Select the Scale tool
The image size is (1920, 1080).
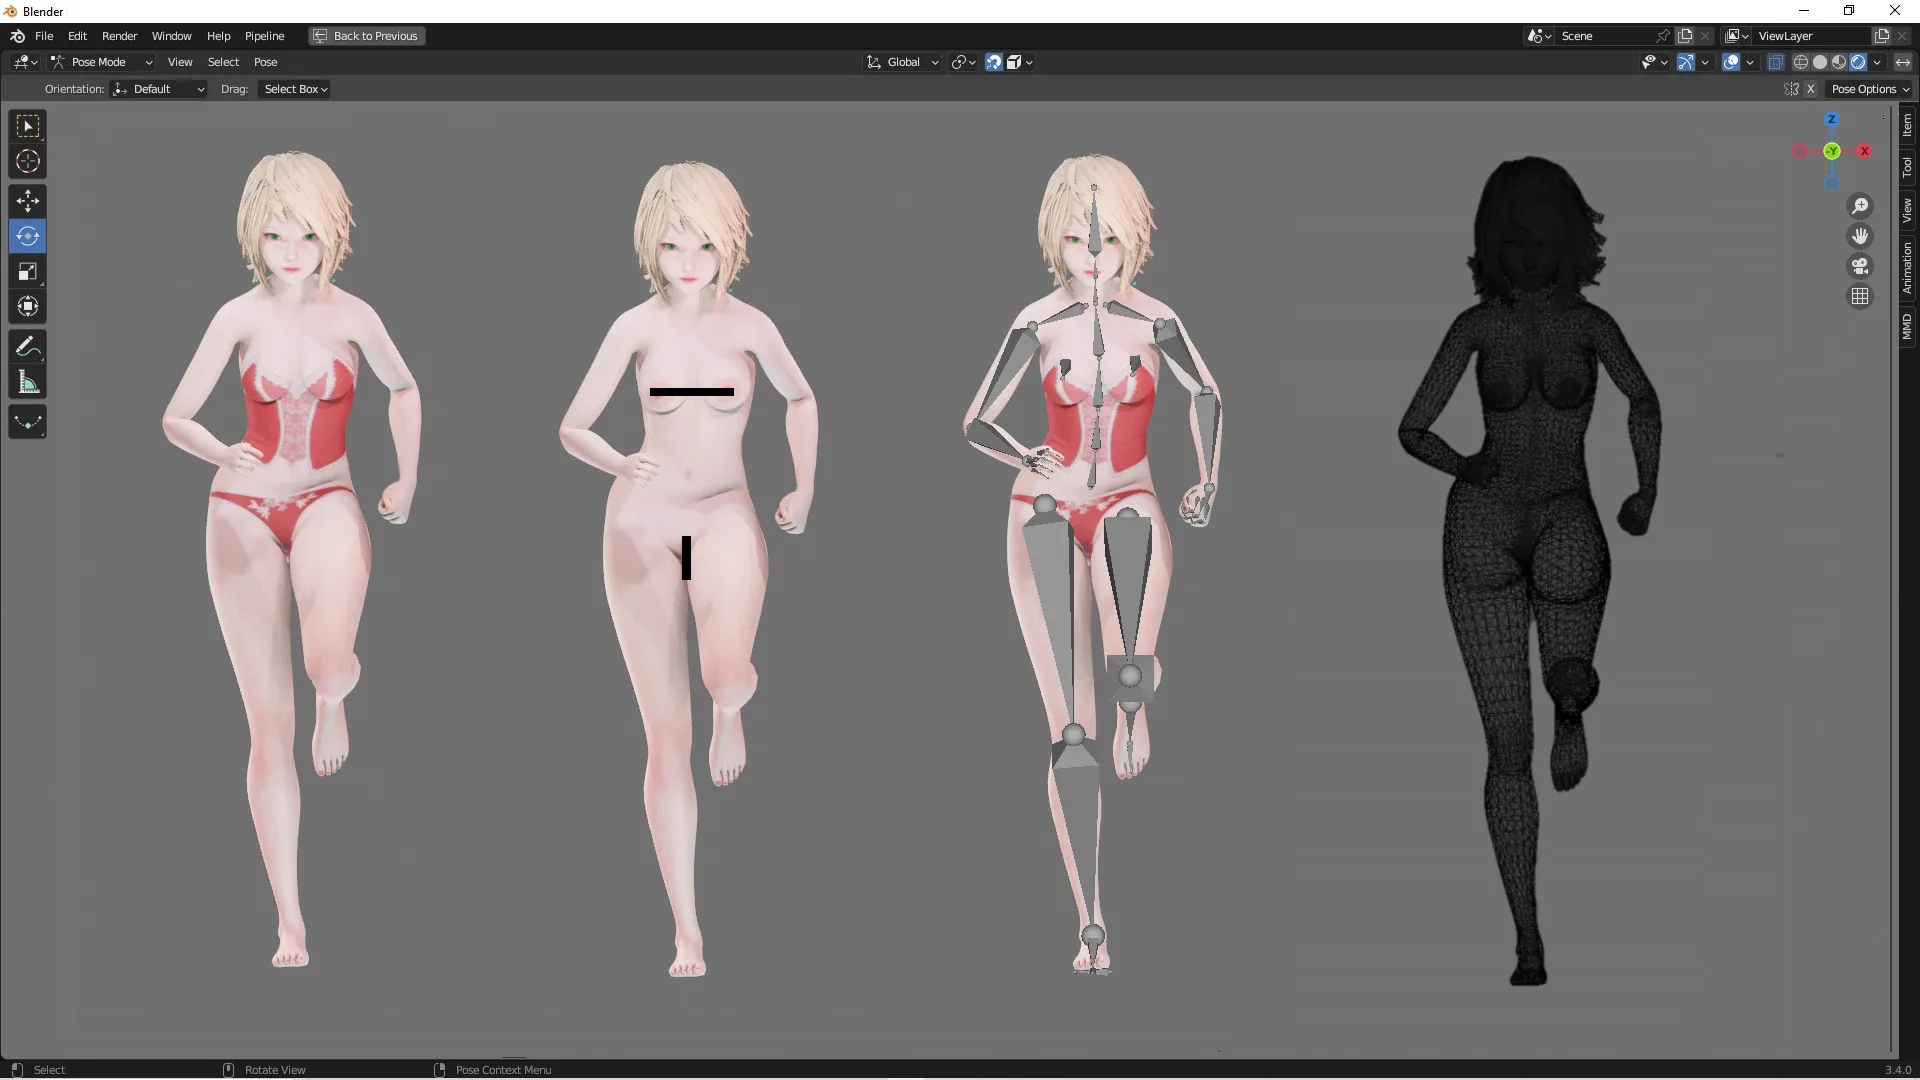pos(27,271)
